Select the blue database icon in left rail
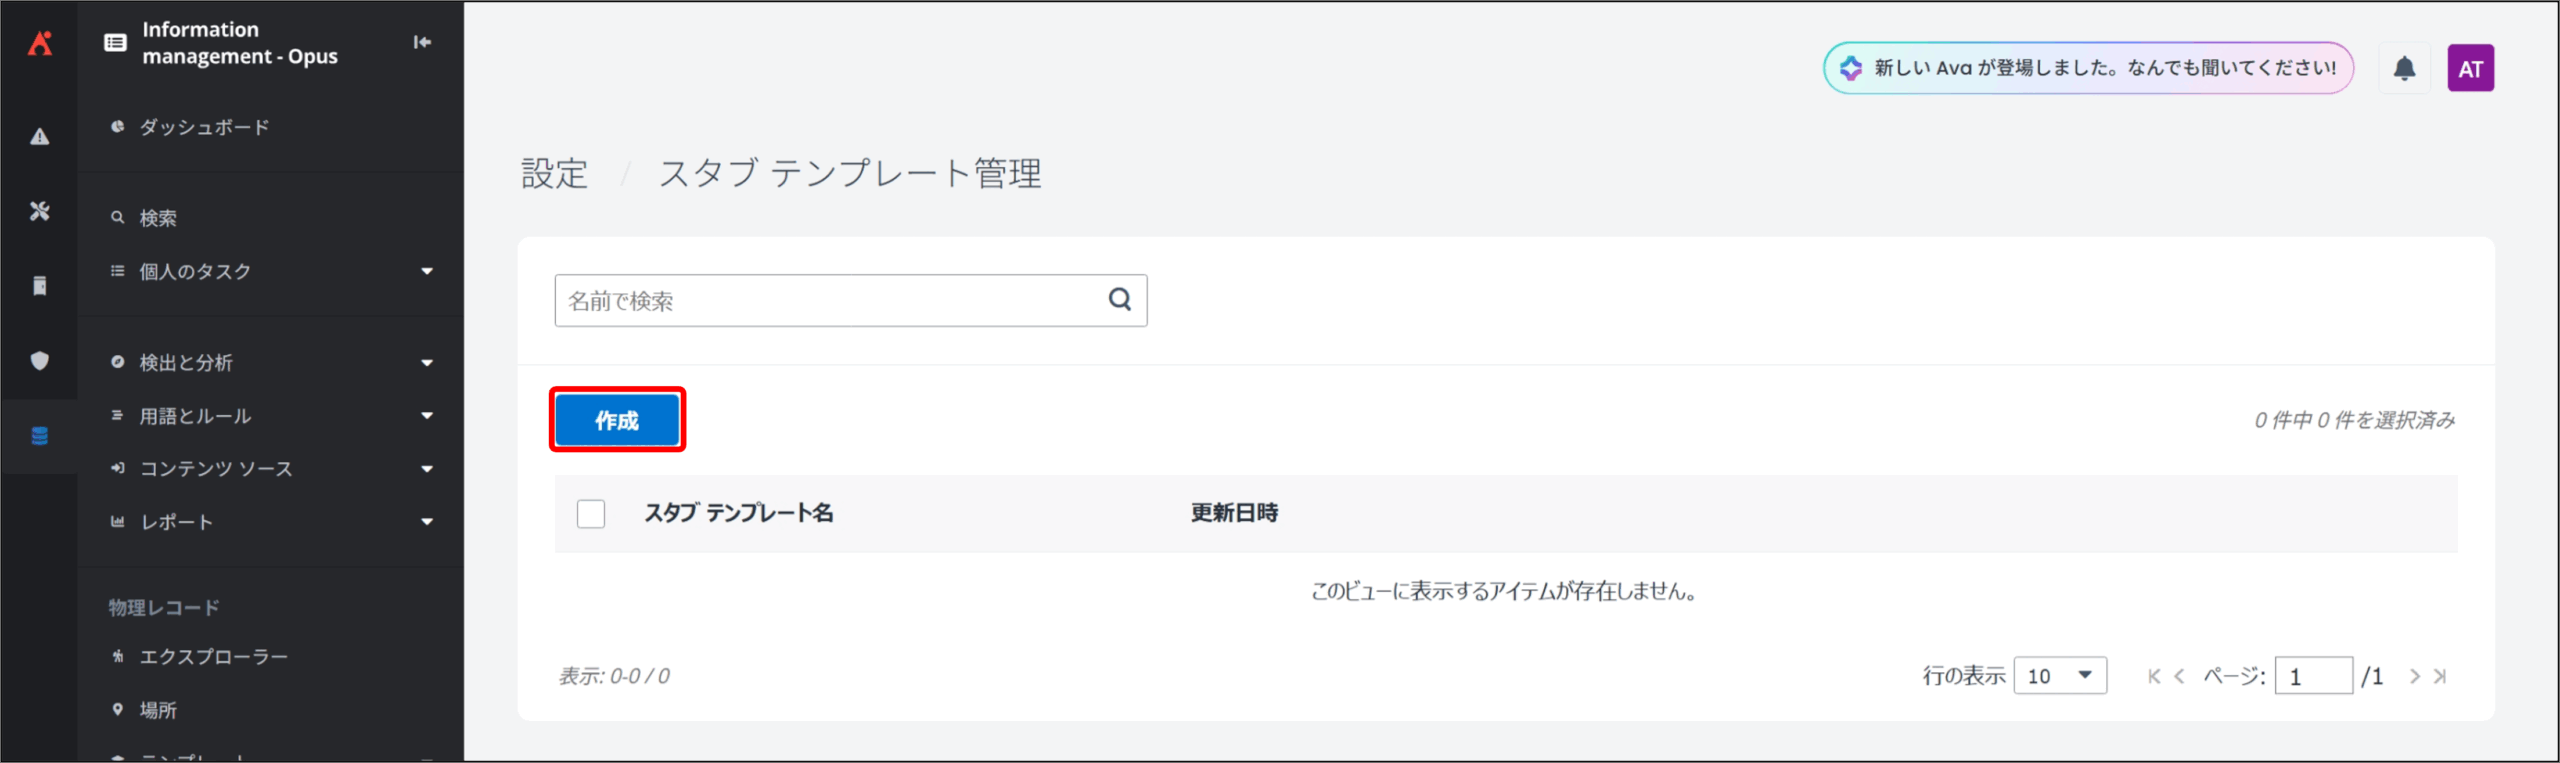 [39, 436]
